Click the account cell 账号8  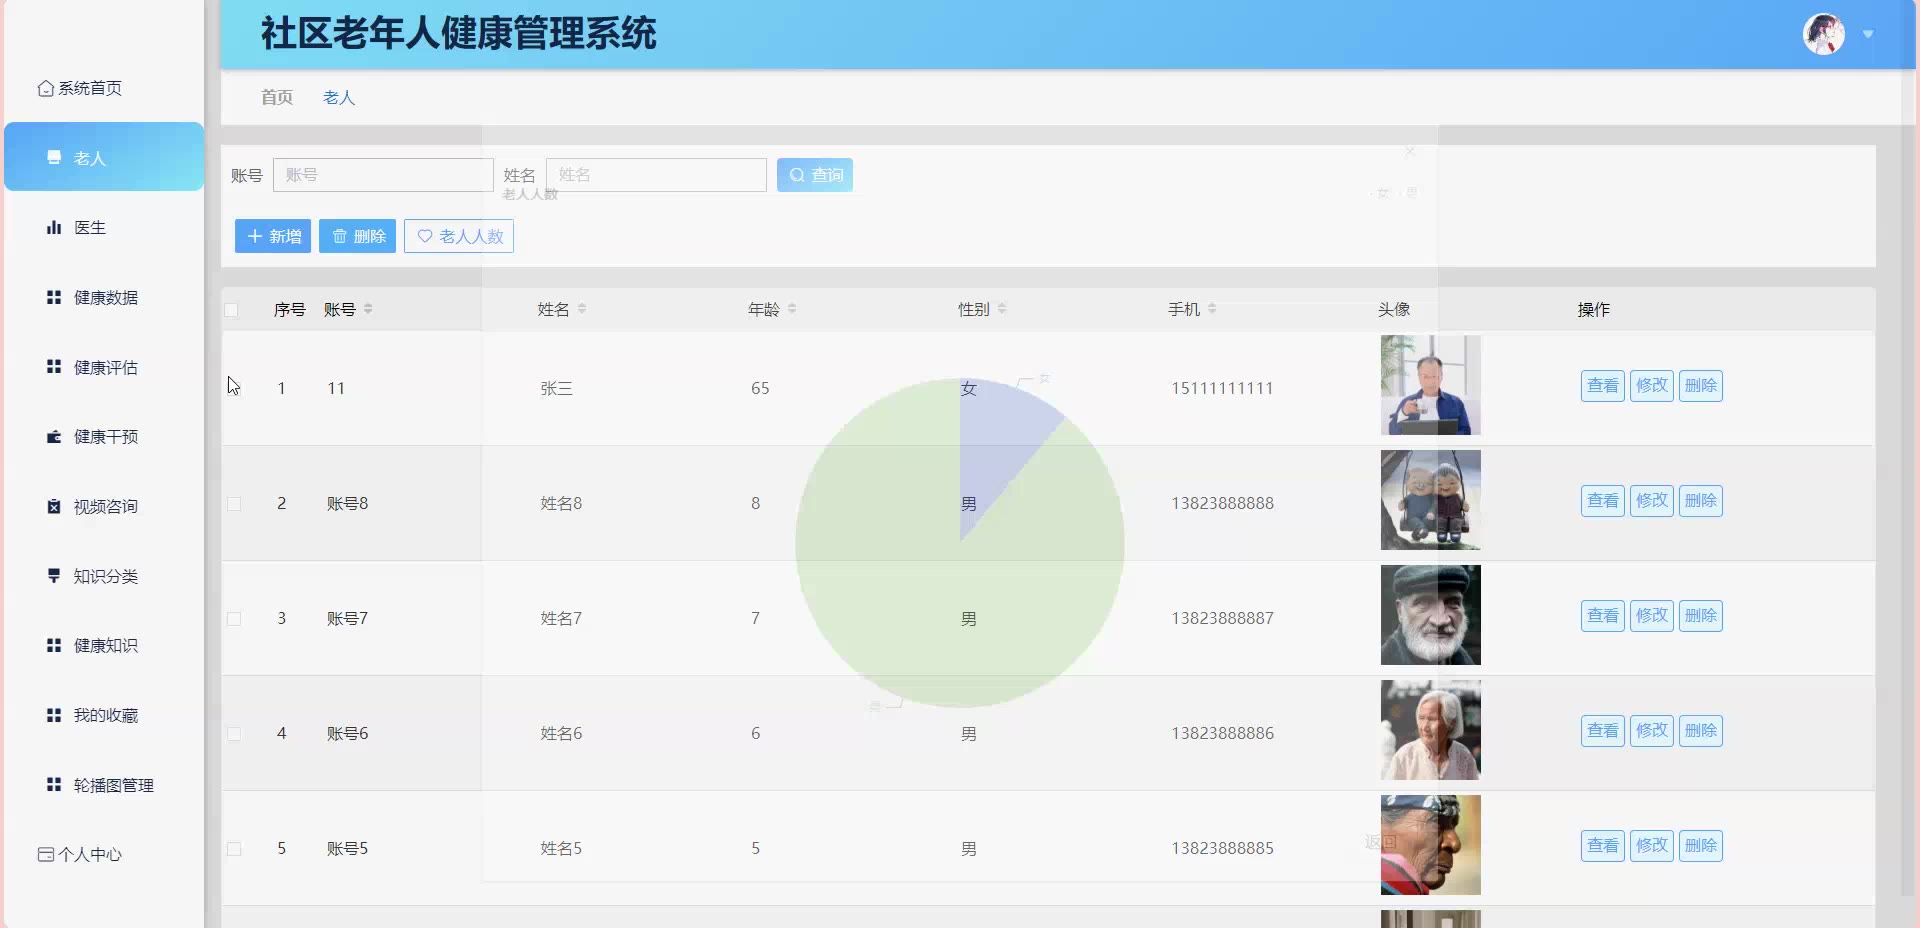tap(347, 504)
